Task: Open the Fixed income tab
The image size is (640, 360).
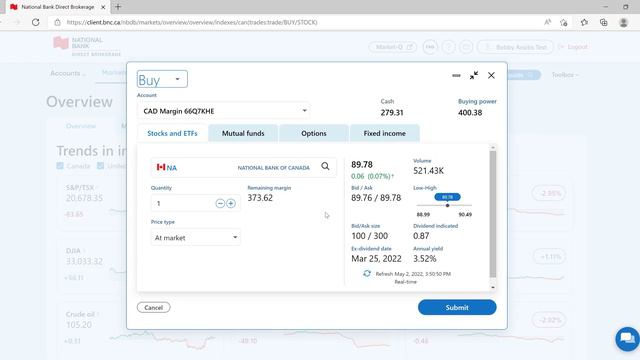Action: point(384,133)
